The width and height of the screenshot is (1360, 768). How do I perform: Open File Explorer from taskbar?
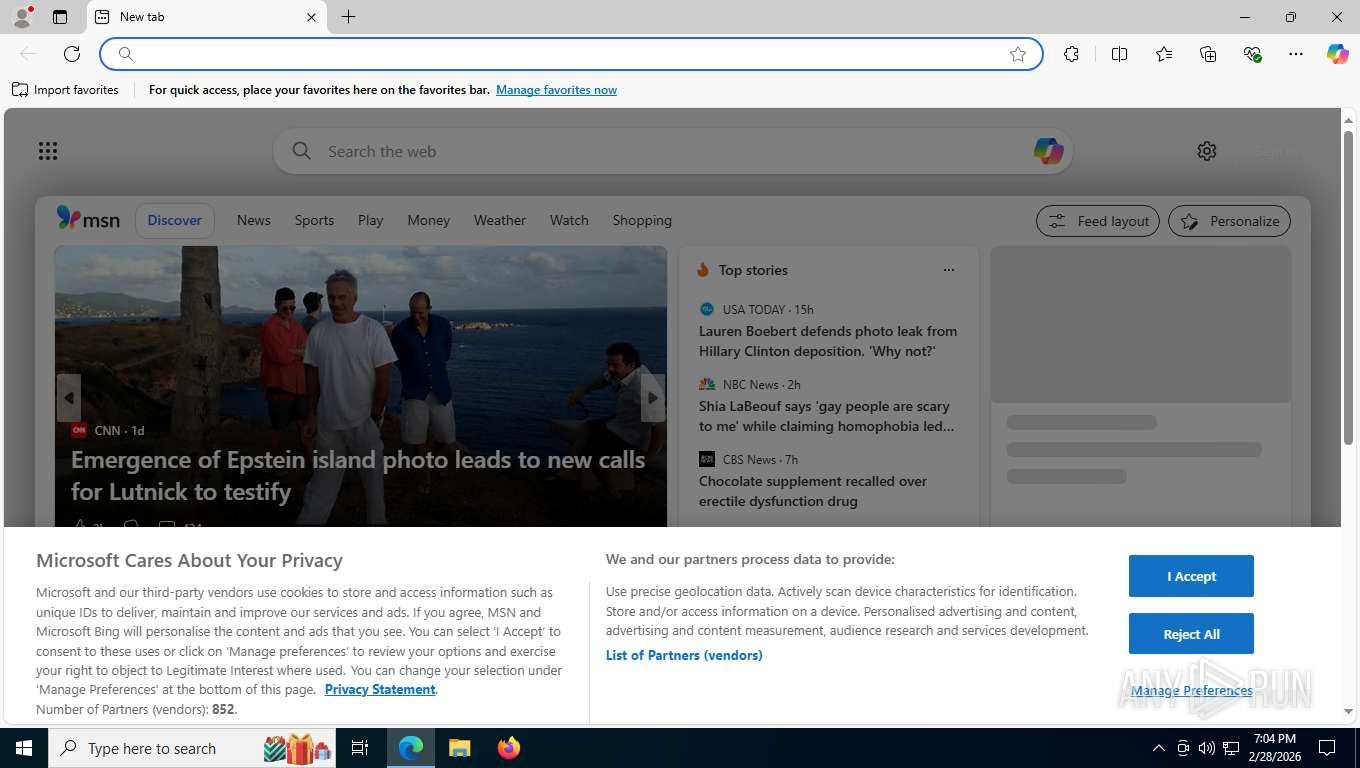click(459, 748)
